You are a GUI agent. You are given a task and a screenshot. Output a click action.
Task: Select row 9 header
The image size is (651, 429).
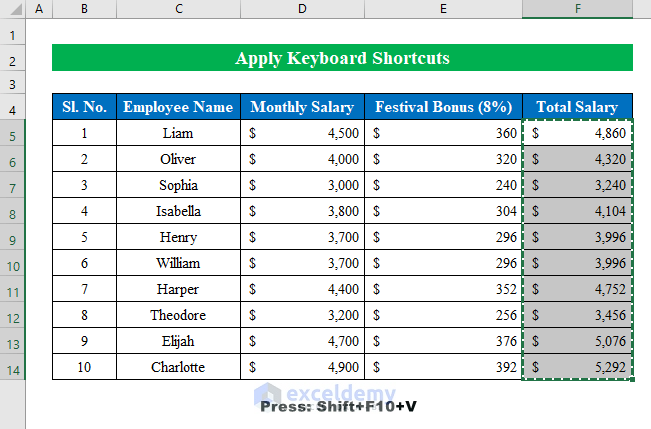13,237
